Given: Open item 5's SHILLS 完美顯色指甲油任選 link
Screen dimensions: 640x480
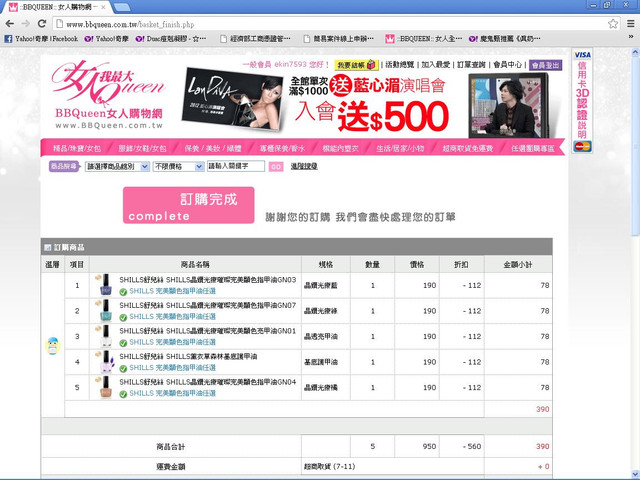Looking at the screenshot, I should tap(172, 393).
